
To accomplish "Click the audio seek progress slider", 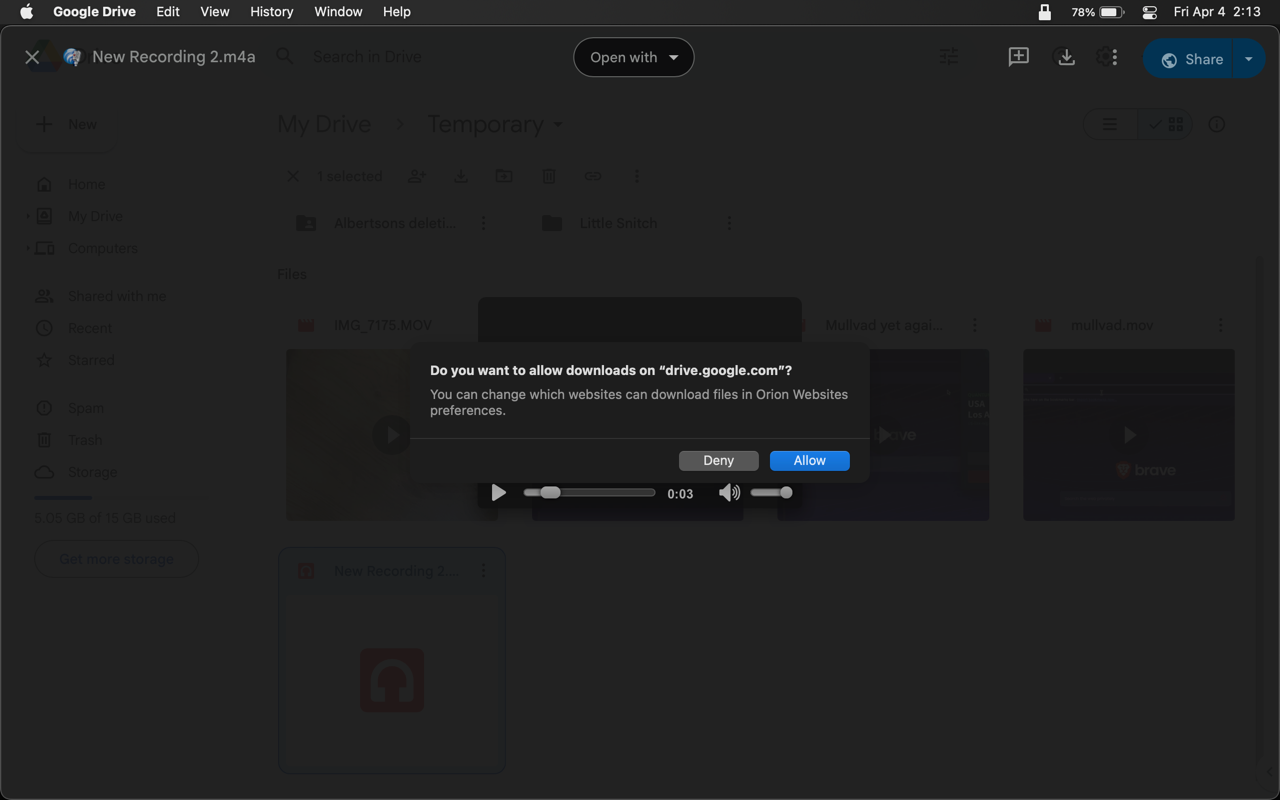I will tap(589, 492).
